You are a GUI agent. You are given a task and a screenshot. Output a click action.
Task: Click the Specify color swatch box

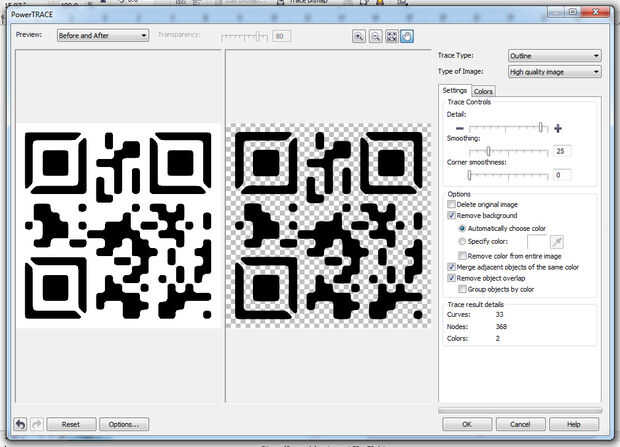pos(537,241)
